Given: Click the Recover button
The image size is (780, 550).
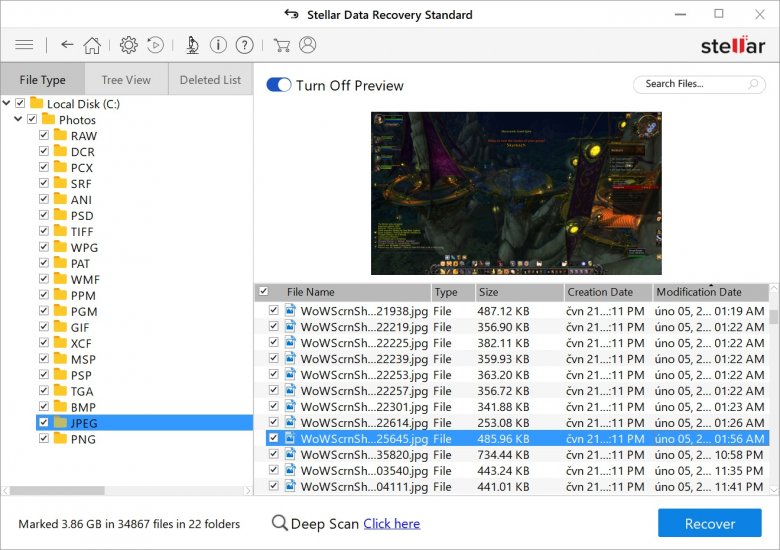Looking at the screenshot, I should 710,523.
